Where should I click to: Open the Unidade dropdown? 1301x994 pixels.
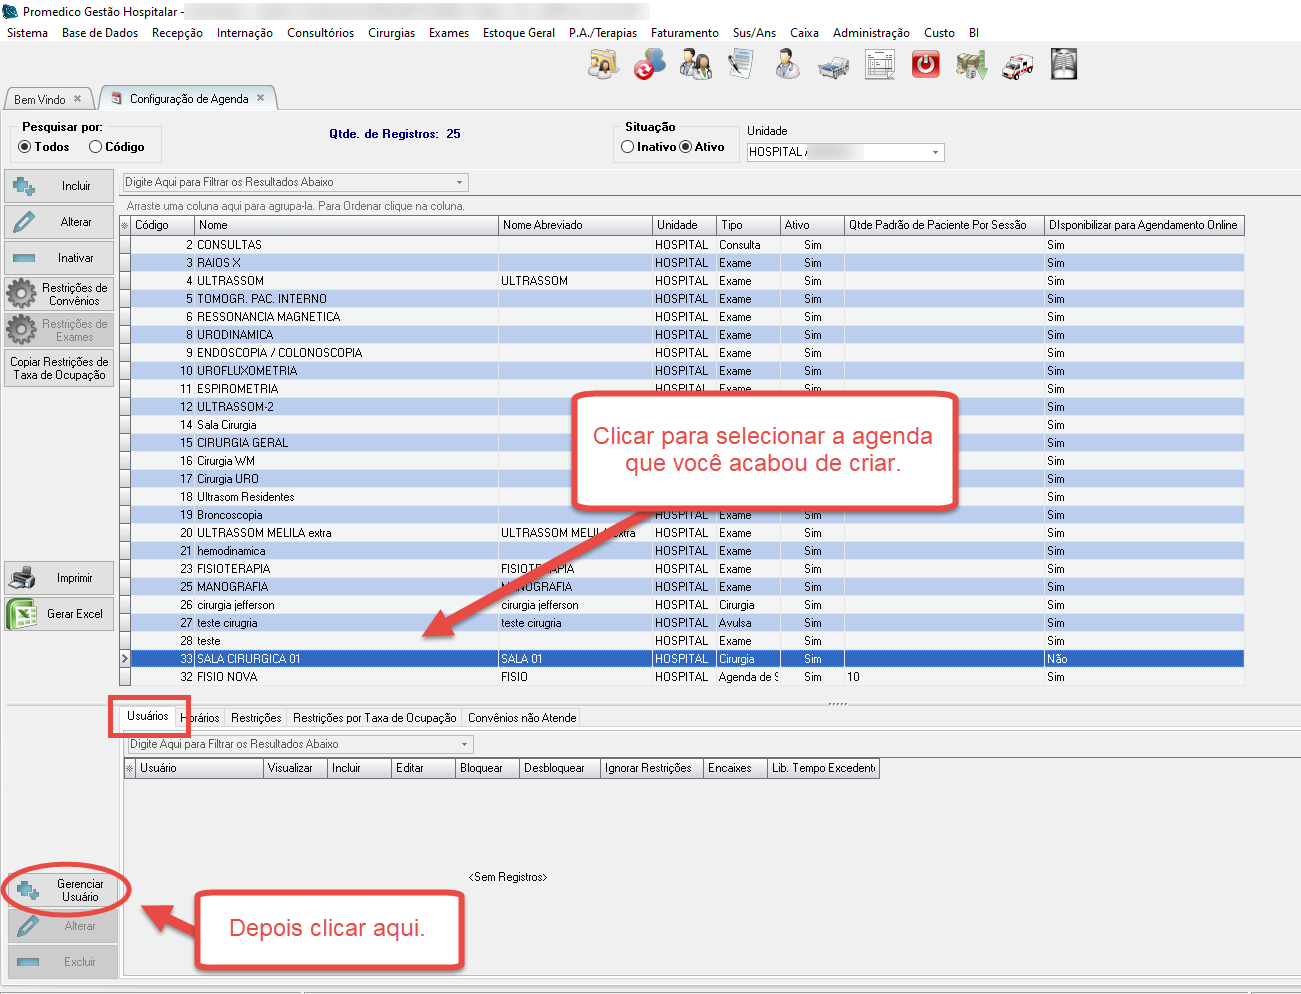pyautogui.click(x=935, y=152)
